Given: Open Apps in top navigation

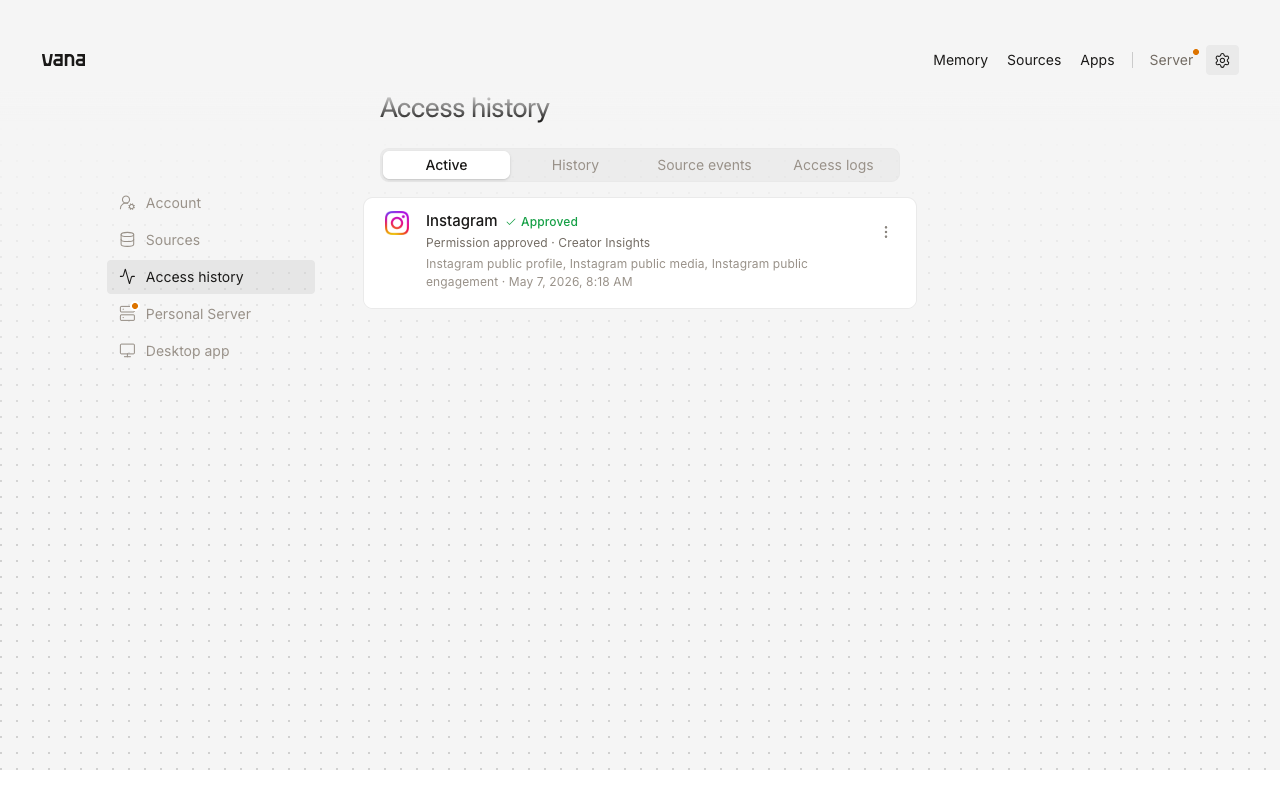Looking at the screenshot, I should [1097, 60].
